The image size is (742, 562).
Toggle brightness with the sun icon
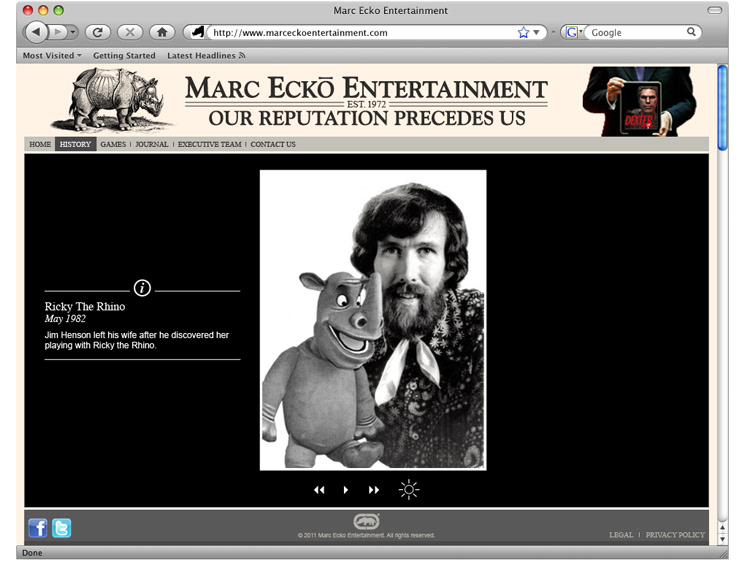click(409, 490)
